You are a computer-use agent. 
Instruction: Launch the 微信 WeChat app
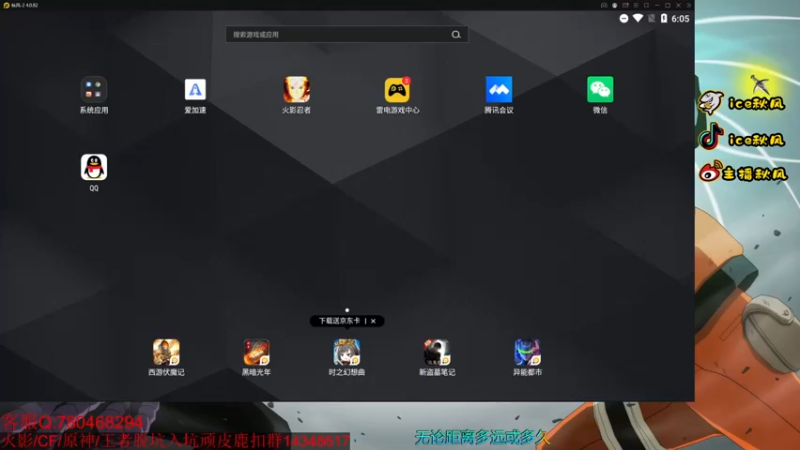tap(600, 90)
